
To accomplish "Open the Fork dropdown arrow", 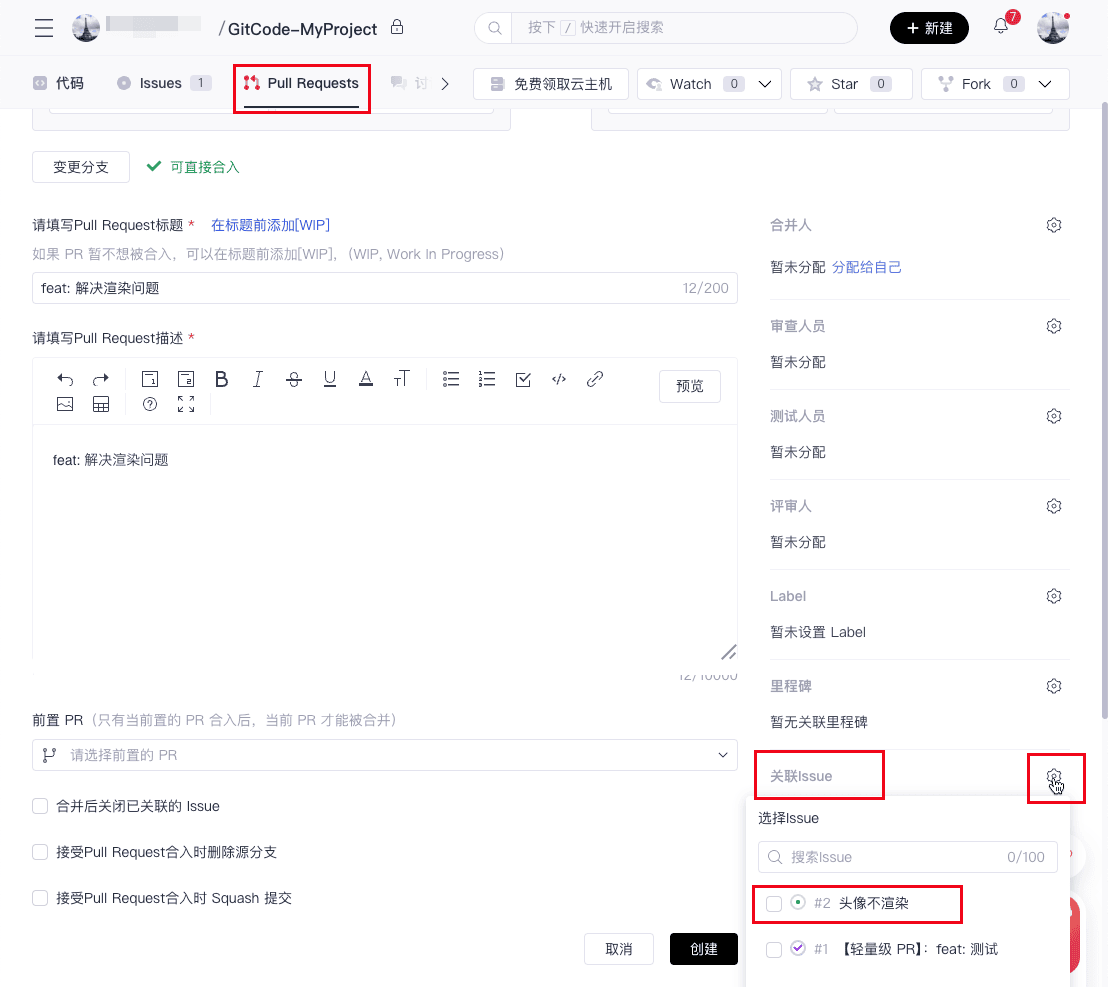I will tap(1045, 84).
